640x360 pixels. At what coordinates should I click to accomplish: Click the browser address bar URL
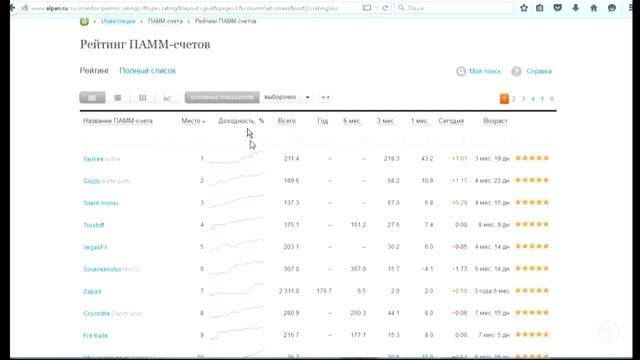pos(184,8)
